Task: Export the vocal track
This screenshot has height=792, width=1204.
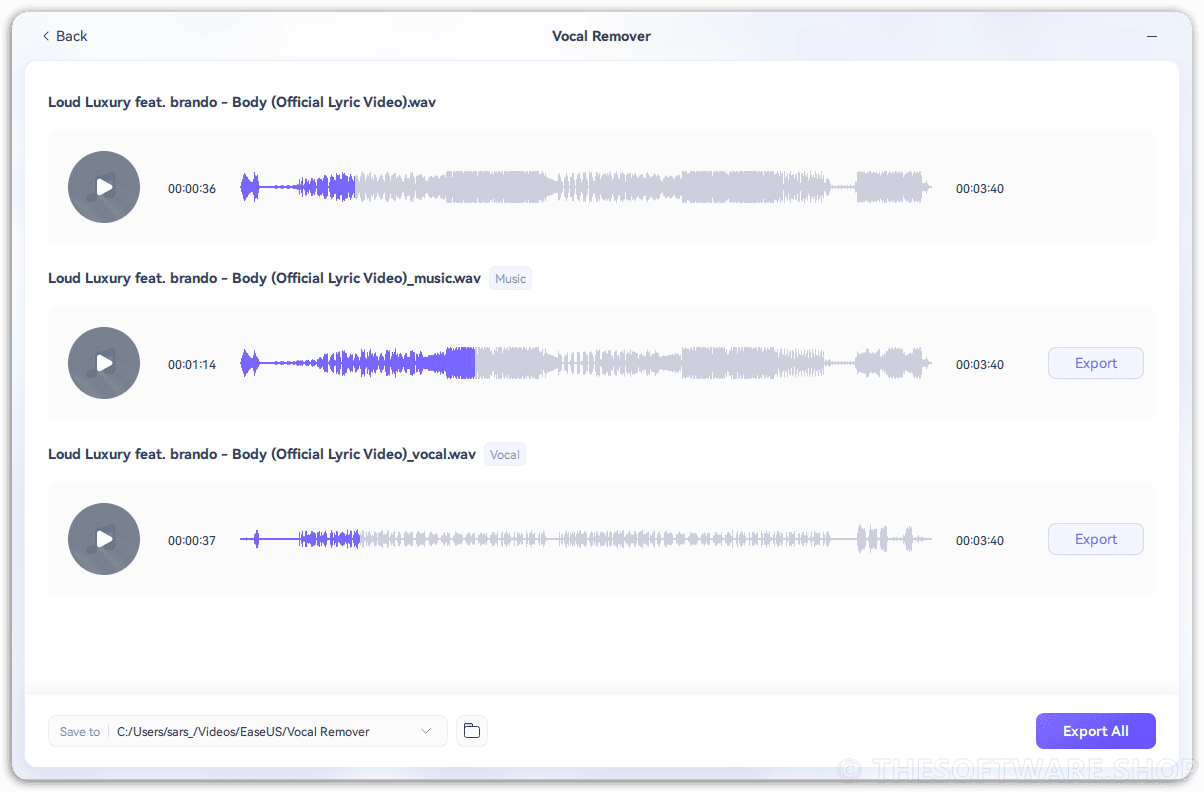Action: click(x=1096, y=539)
